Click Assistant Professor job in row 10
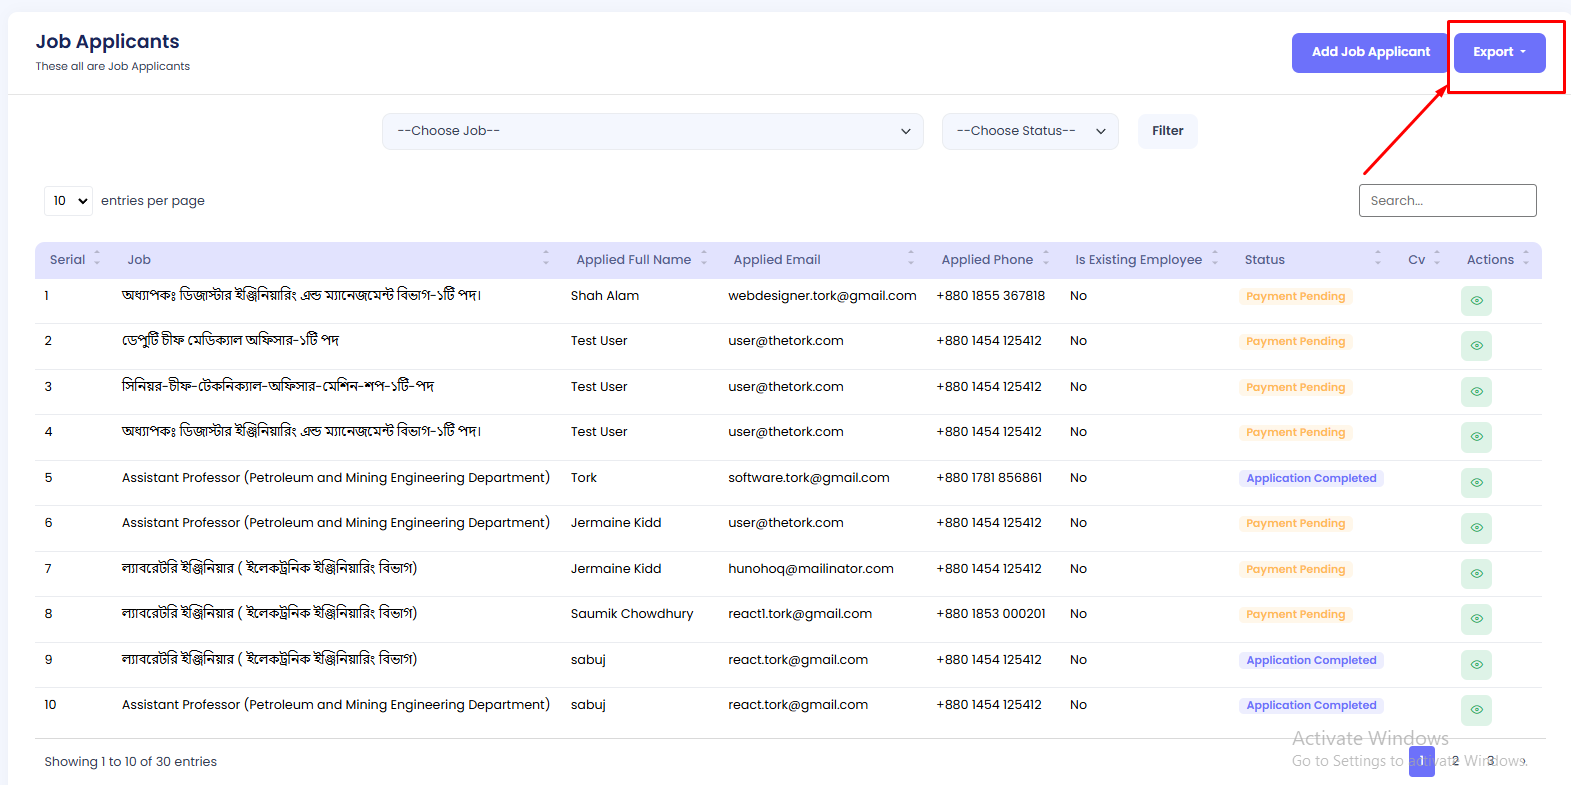The width and height of the screenshot is (1571, 785). point(336,705)
